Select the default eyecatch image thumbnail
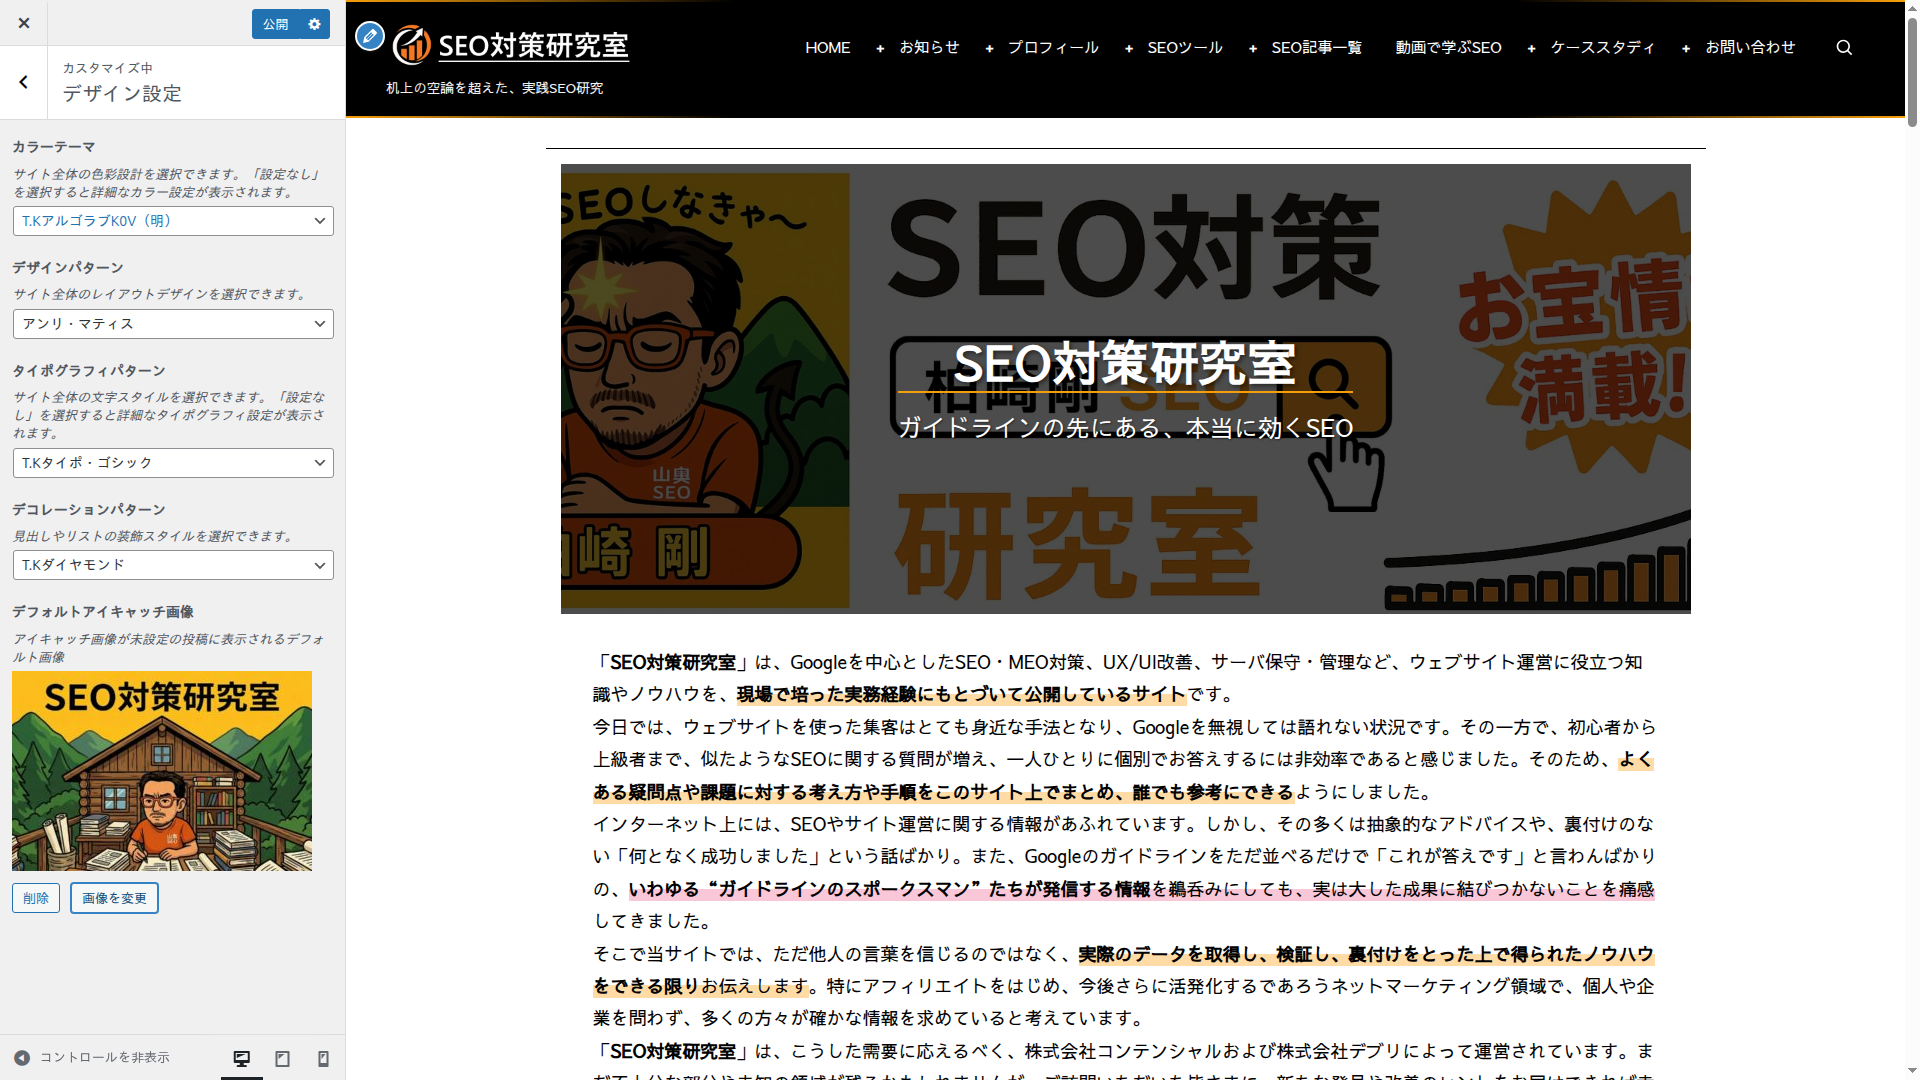This screenshot has height=1080, width=1920. point(162,771)
